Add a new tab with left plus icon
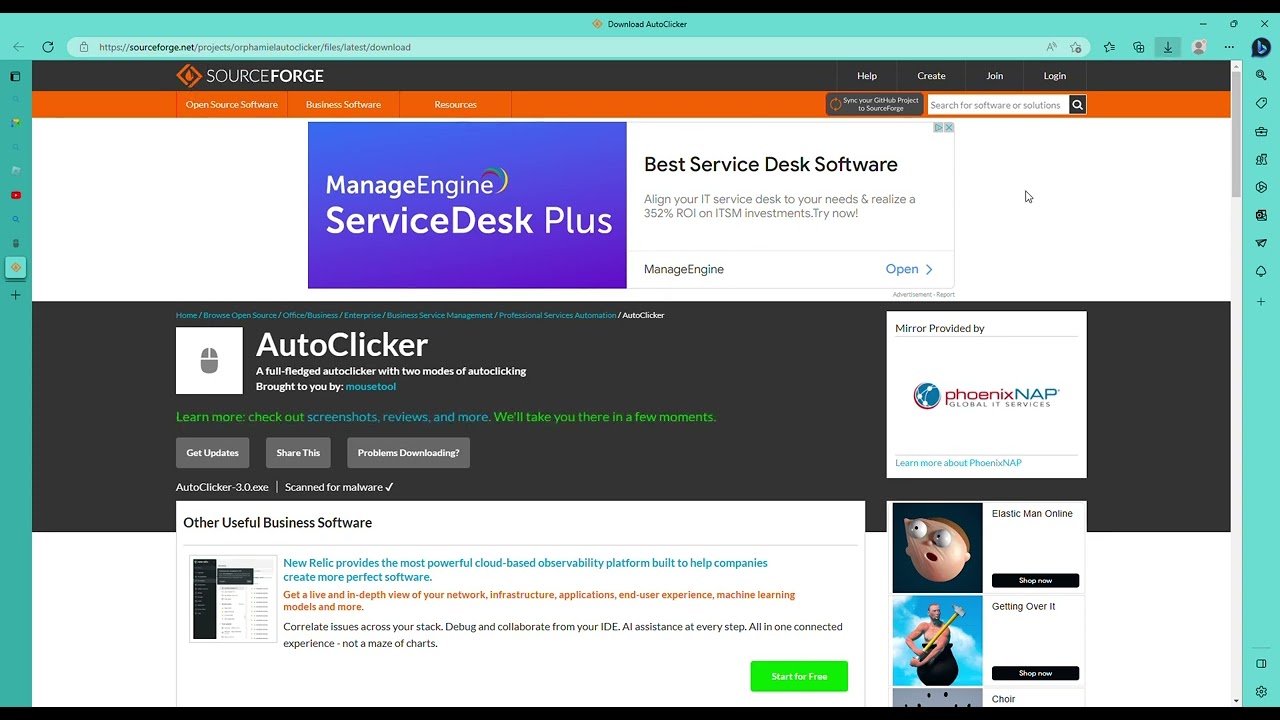This screenshot has width=1280, height=720. pyautogui.click(x=15, y=295)
